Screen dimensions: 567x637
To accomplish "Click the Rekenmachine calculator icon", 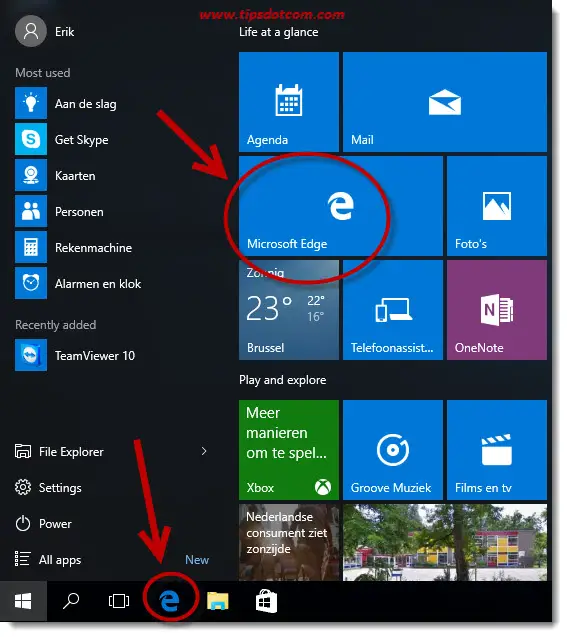I will pos(31,247).
